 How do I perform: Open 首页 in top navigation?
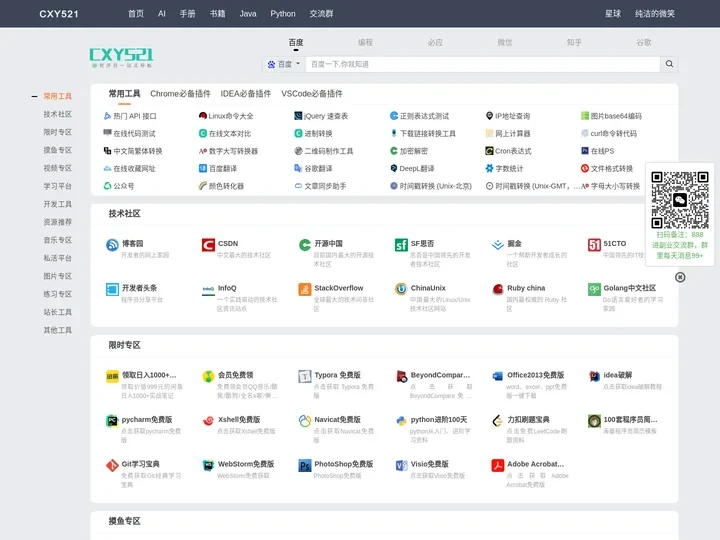tap(136, 14)
